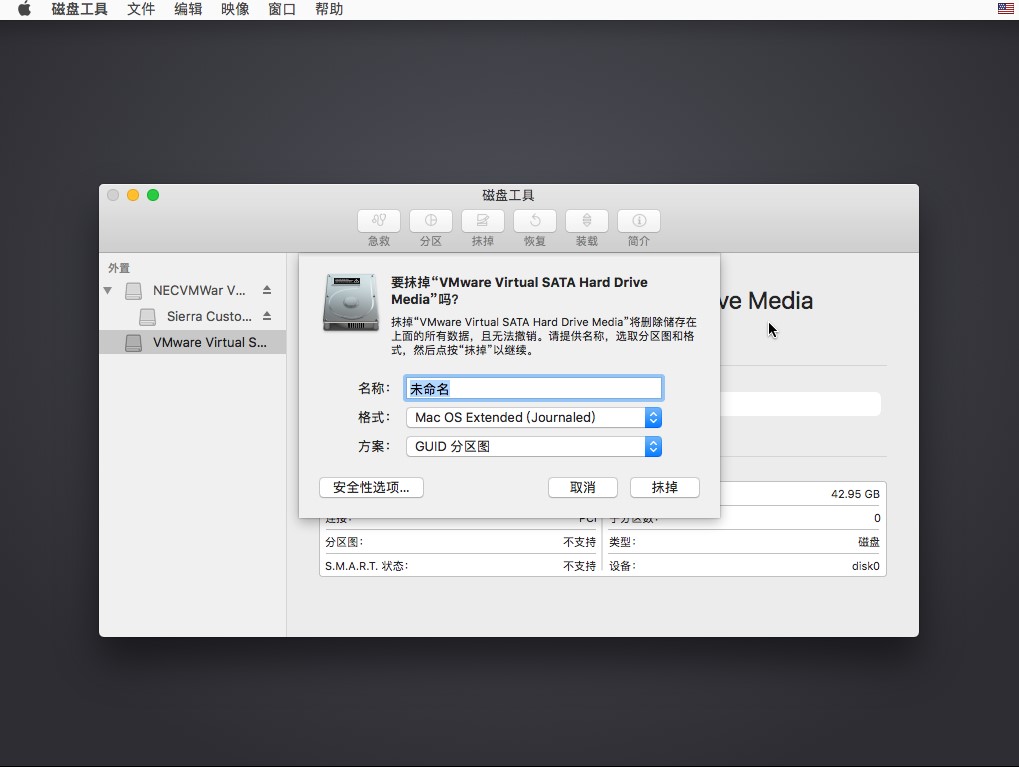The width and height of the screenshot is (1019, 767).
Task: Click the 名称 name input field
Action: pos(534,388)
